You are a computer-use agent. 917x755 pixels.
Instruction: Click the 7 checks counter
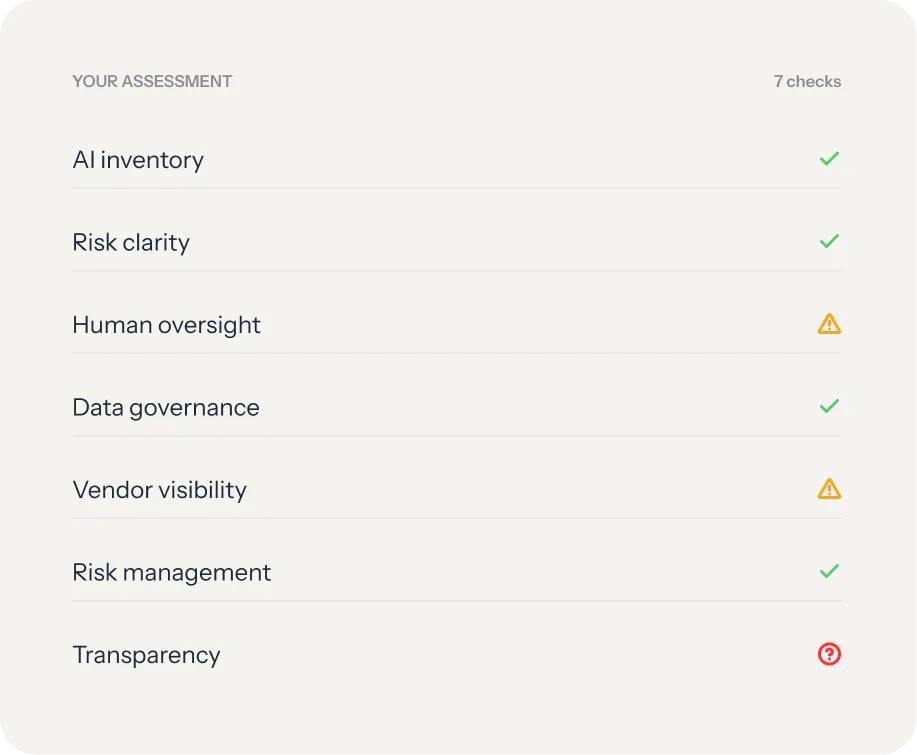[x=807, y=81]
